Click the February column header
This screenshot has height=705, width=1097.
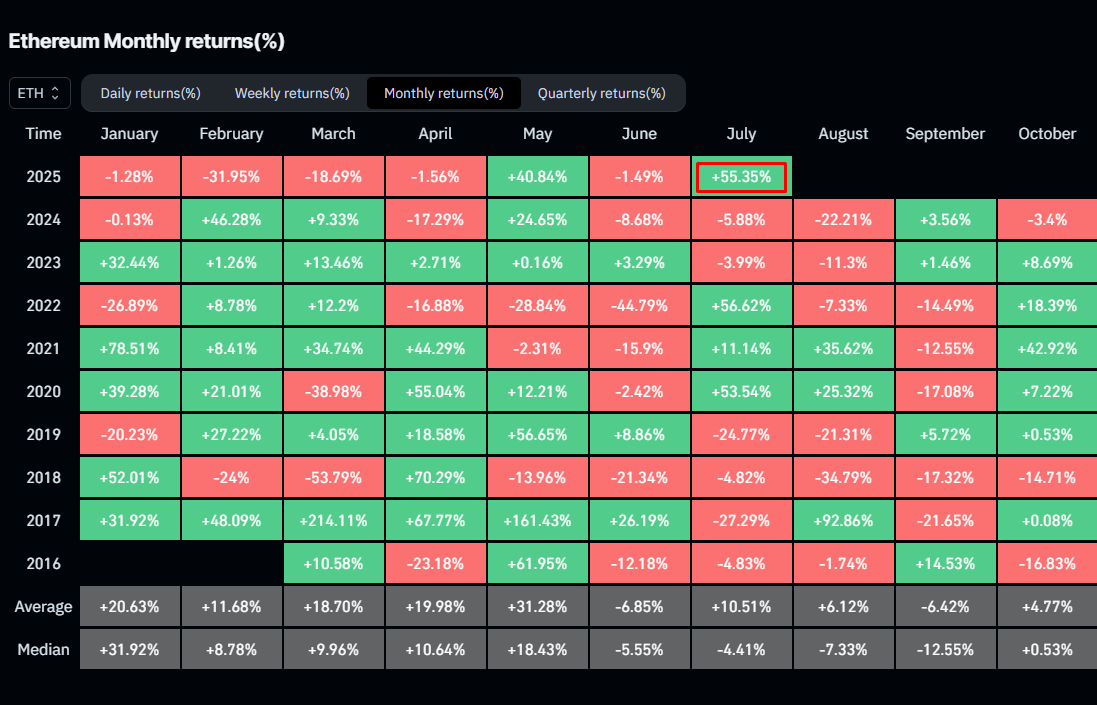(x=232, y=134)
